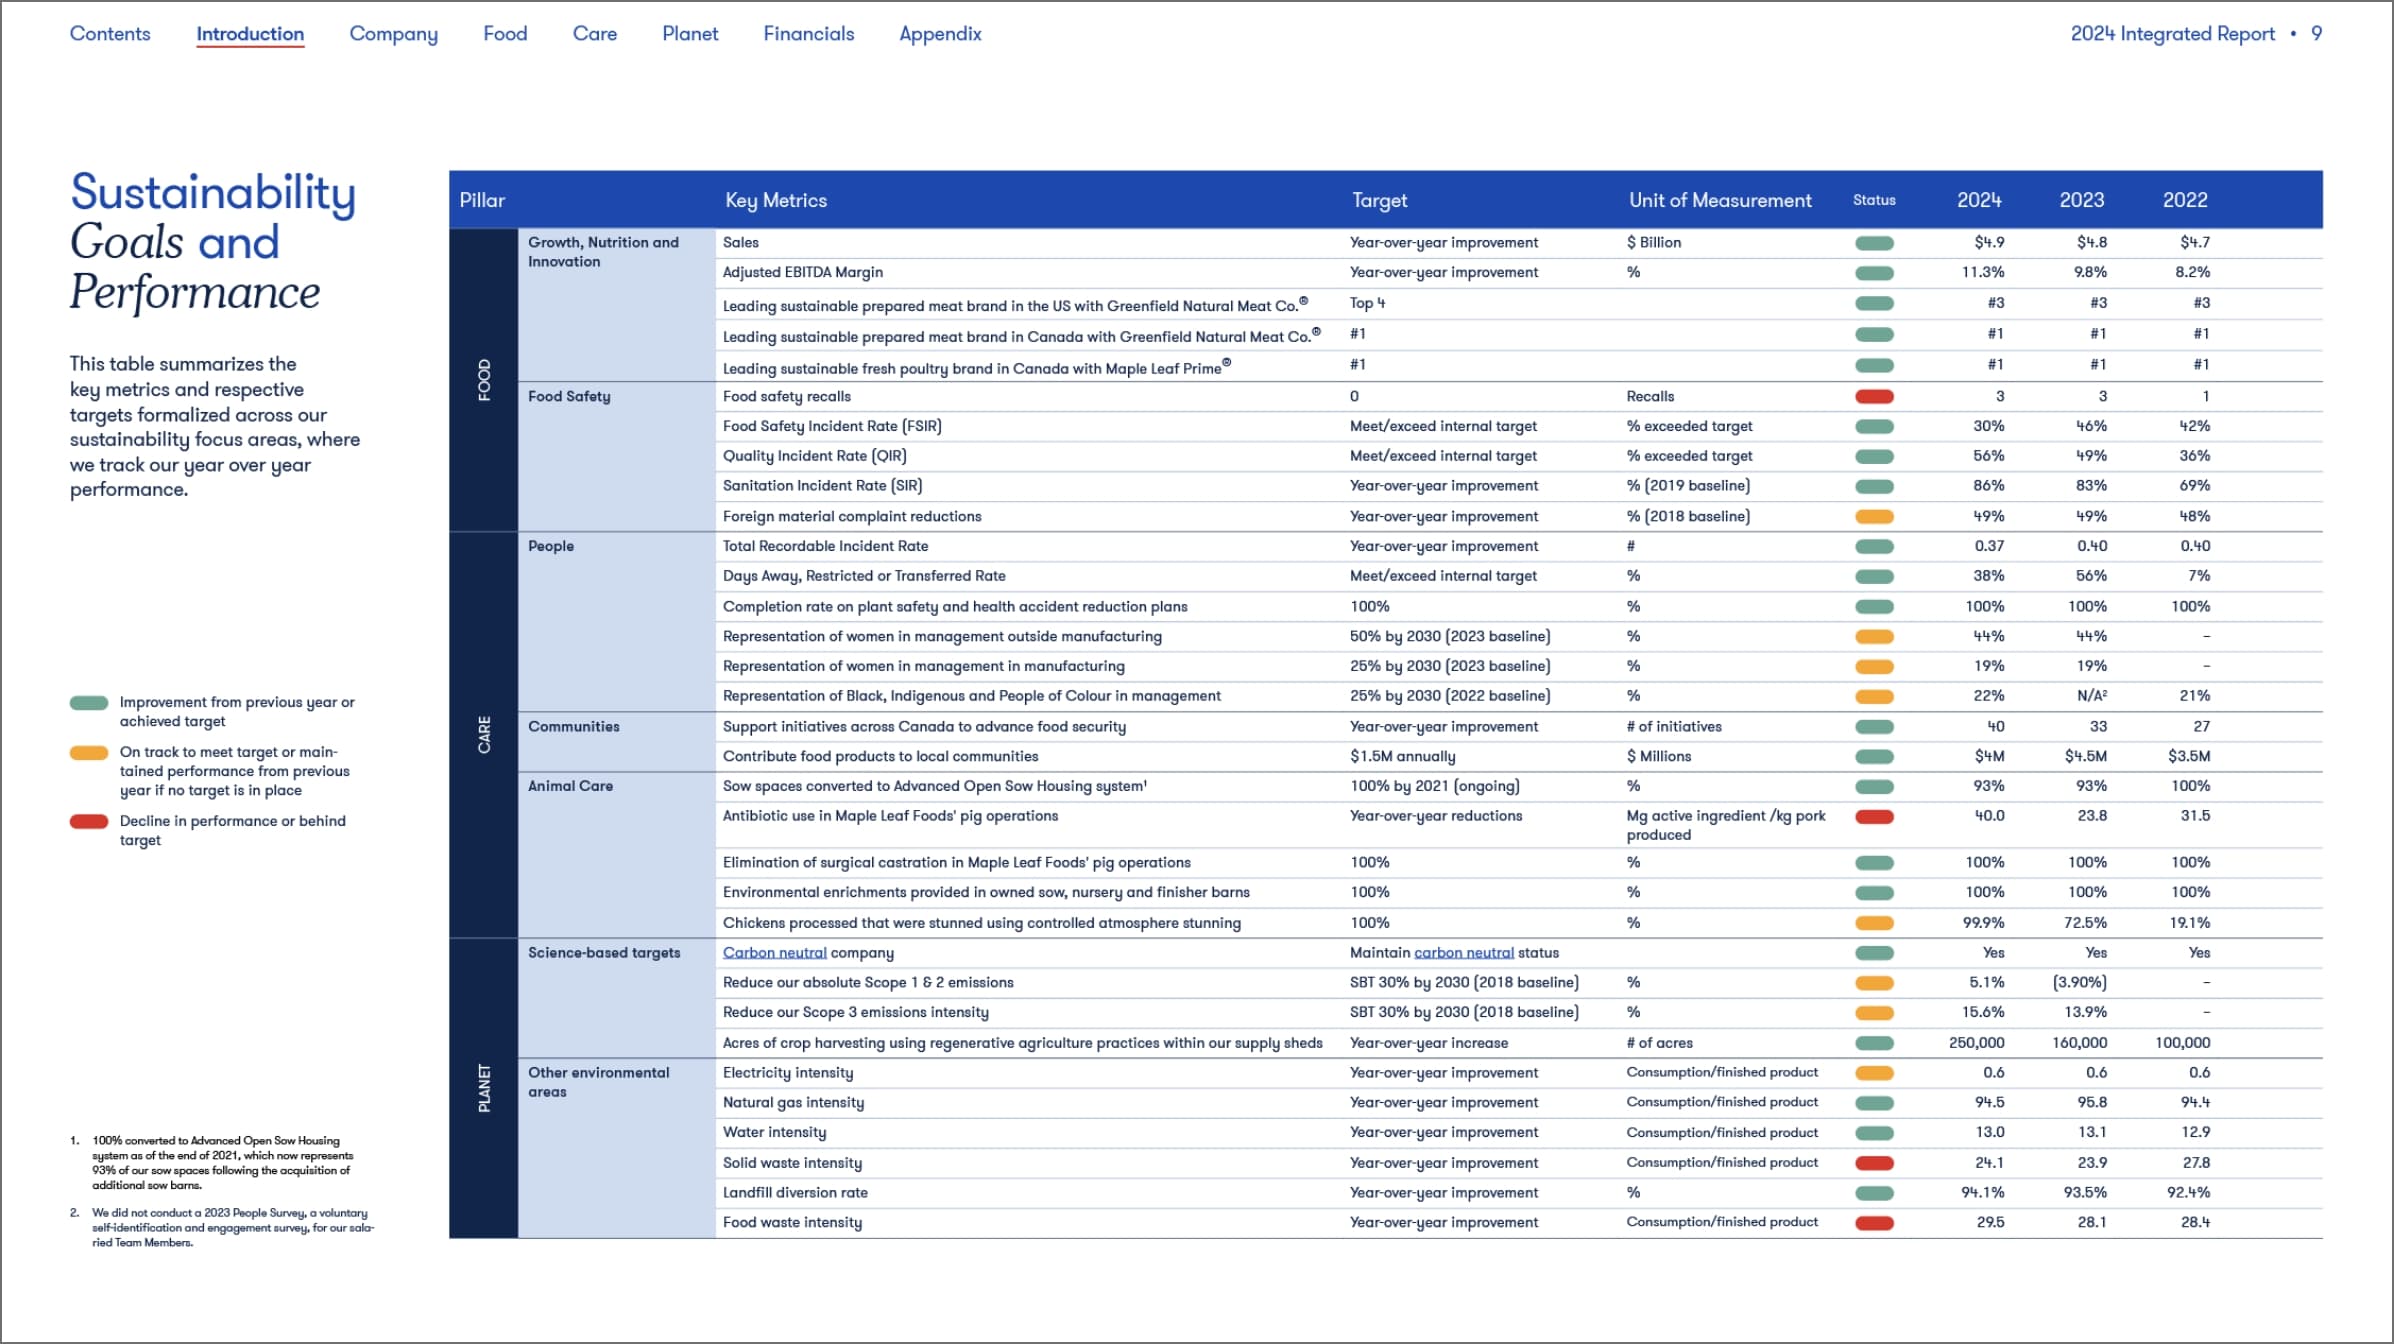Click red status for Solid waste intensity
The image size is (2394, 1344).
(1874, 1163)
